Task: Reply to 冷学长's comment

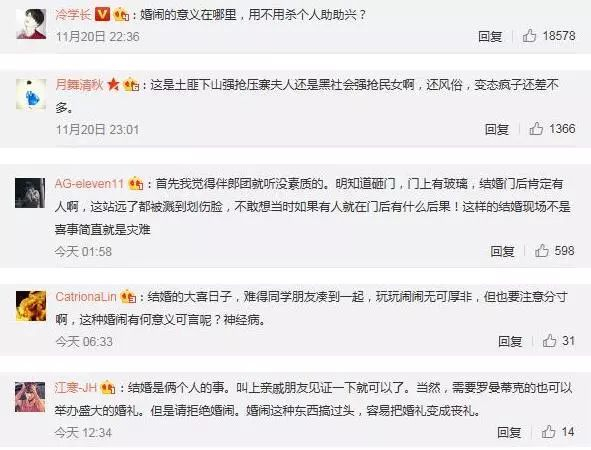Action: (x=490, y=36)
